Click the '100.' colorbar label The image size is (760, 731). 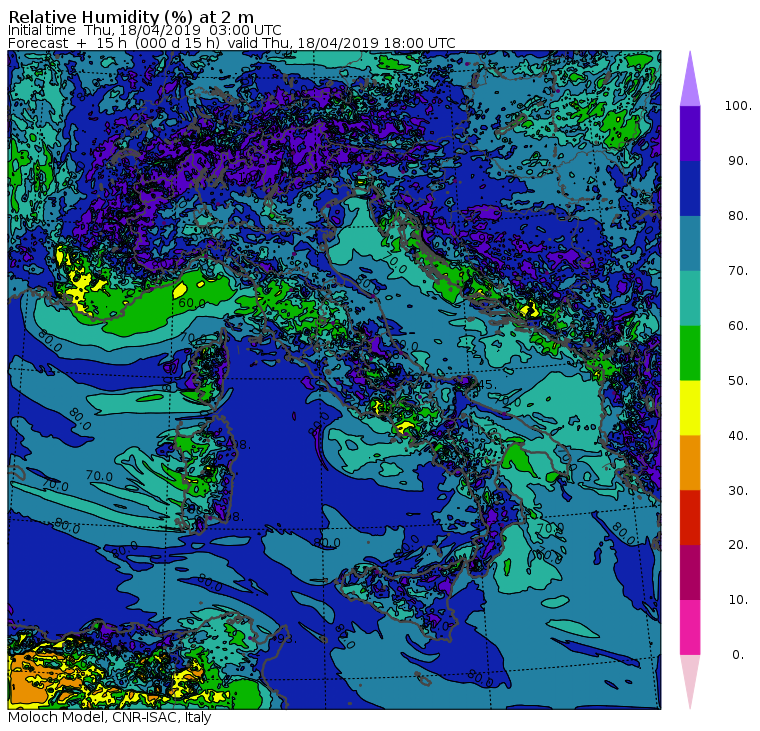point(738,106)
